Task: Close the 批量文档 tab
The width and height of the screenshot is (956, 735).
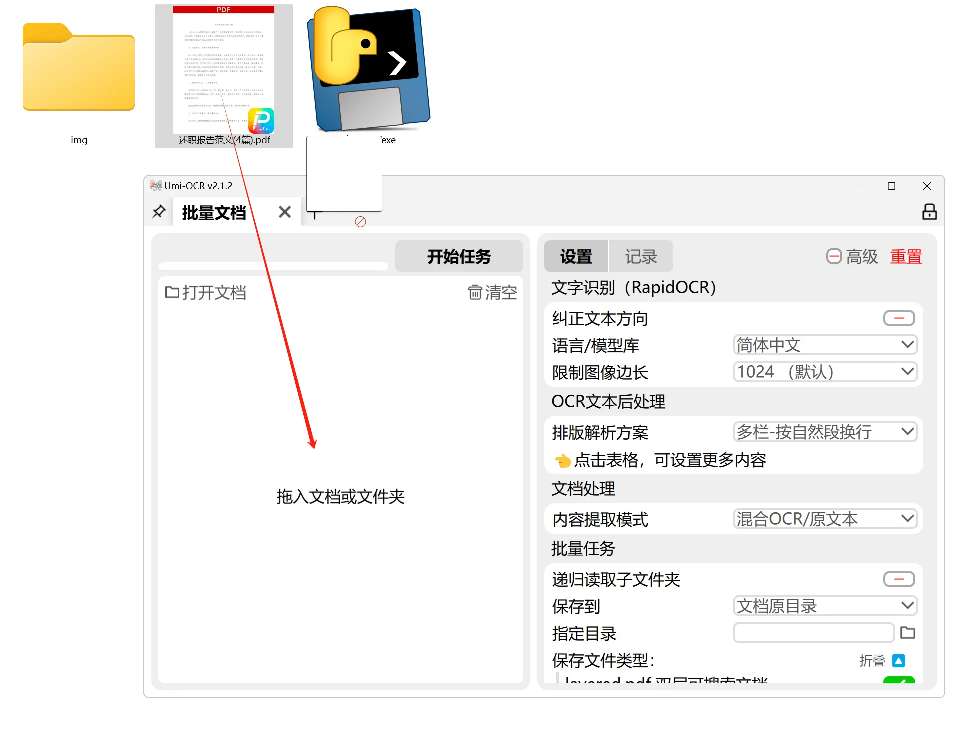Action: [284, 212]
